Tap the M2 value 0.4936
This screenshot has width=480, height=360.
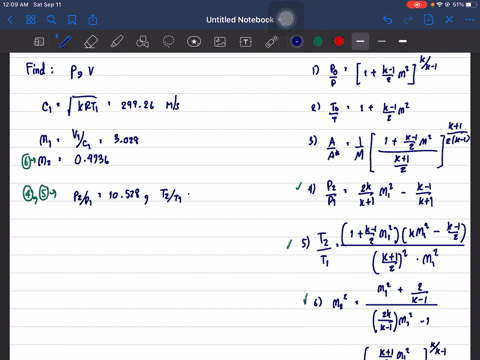[x=92, y=160]
